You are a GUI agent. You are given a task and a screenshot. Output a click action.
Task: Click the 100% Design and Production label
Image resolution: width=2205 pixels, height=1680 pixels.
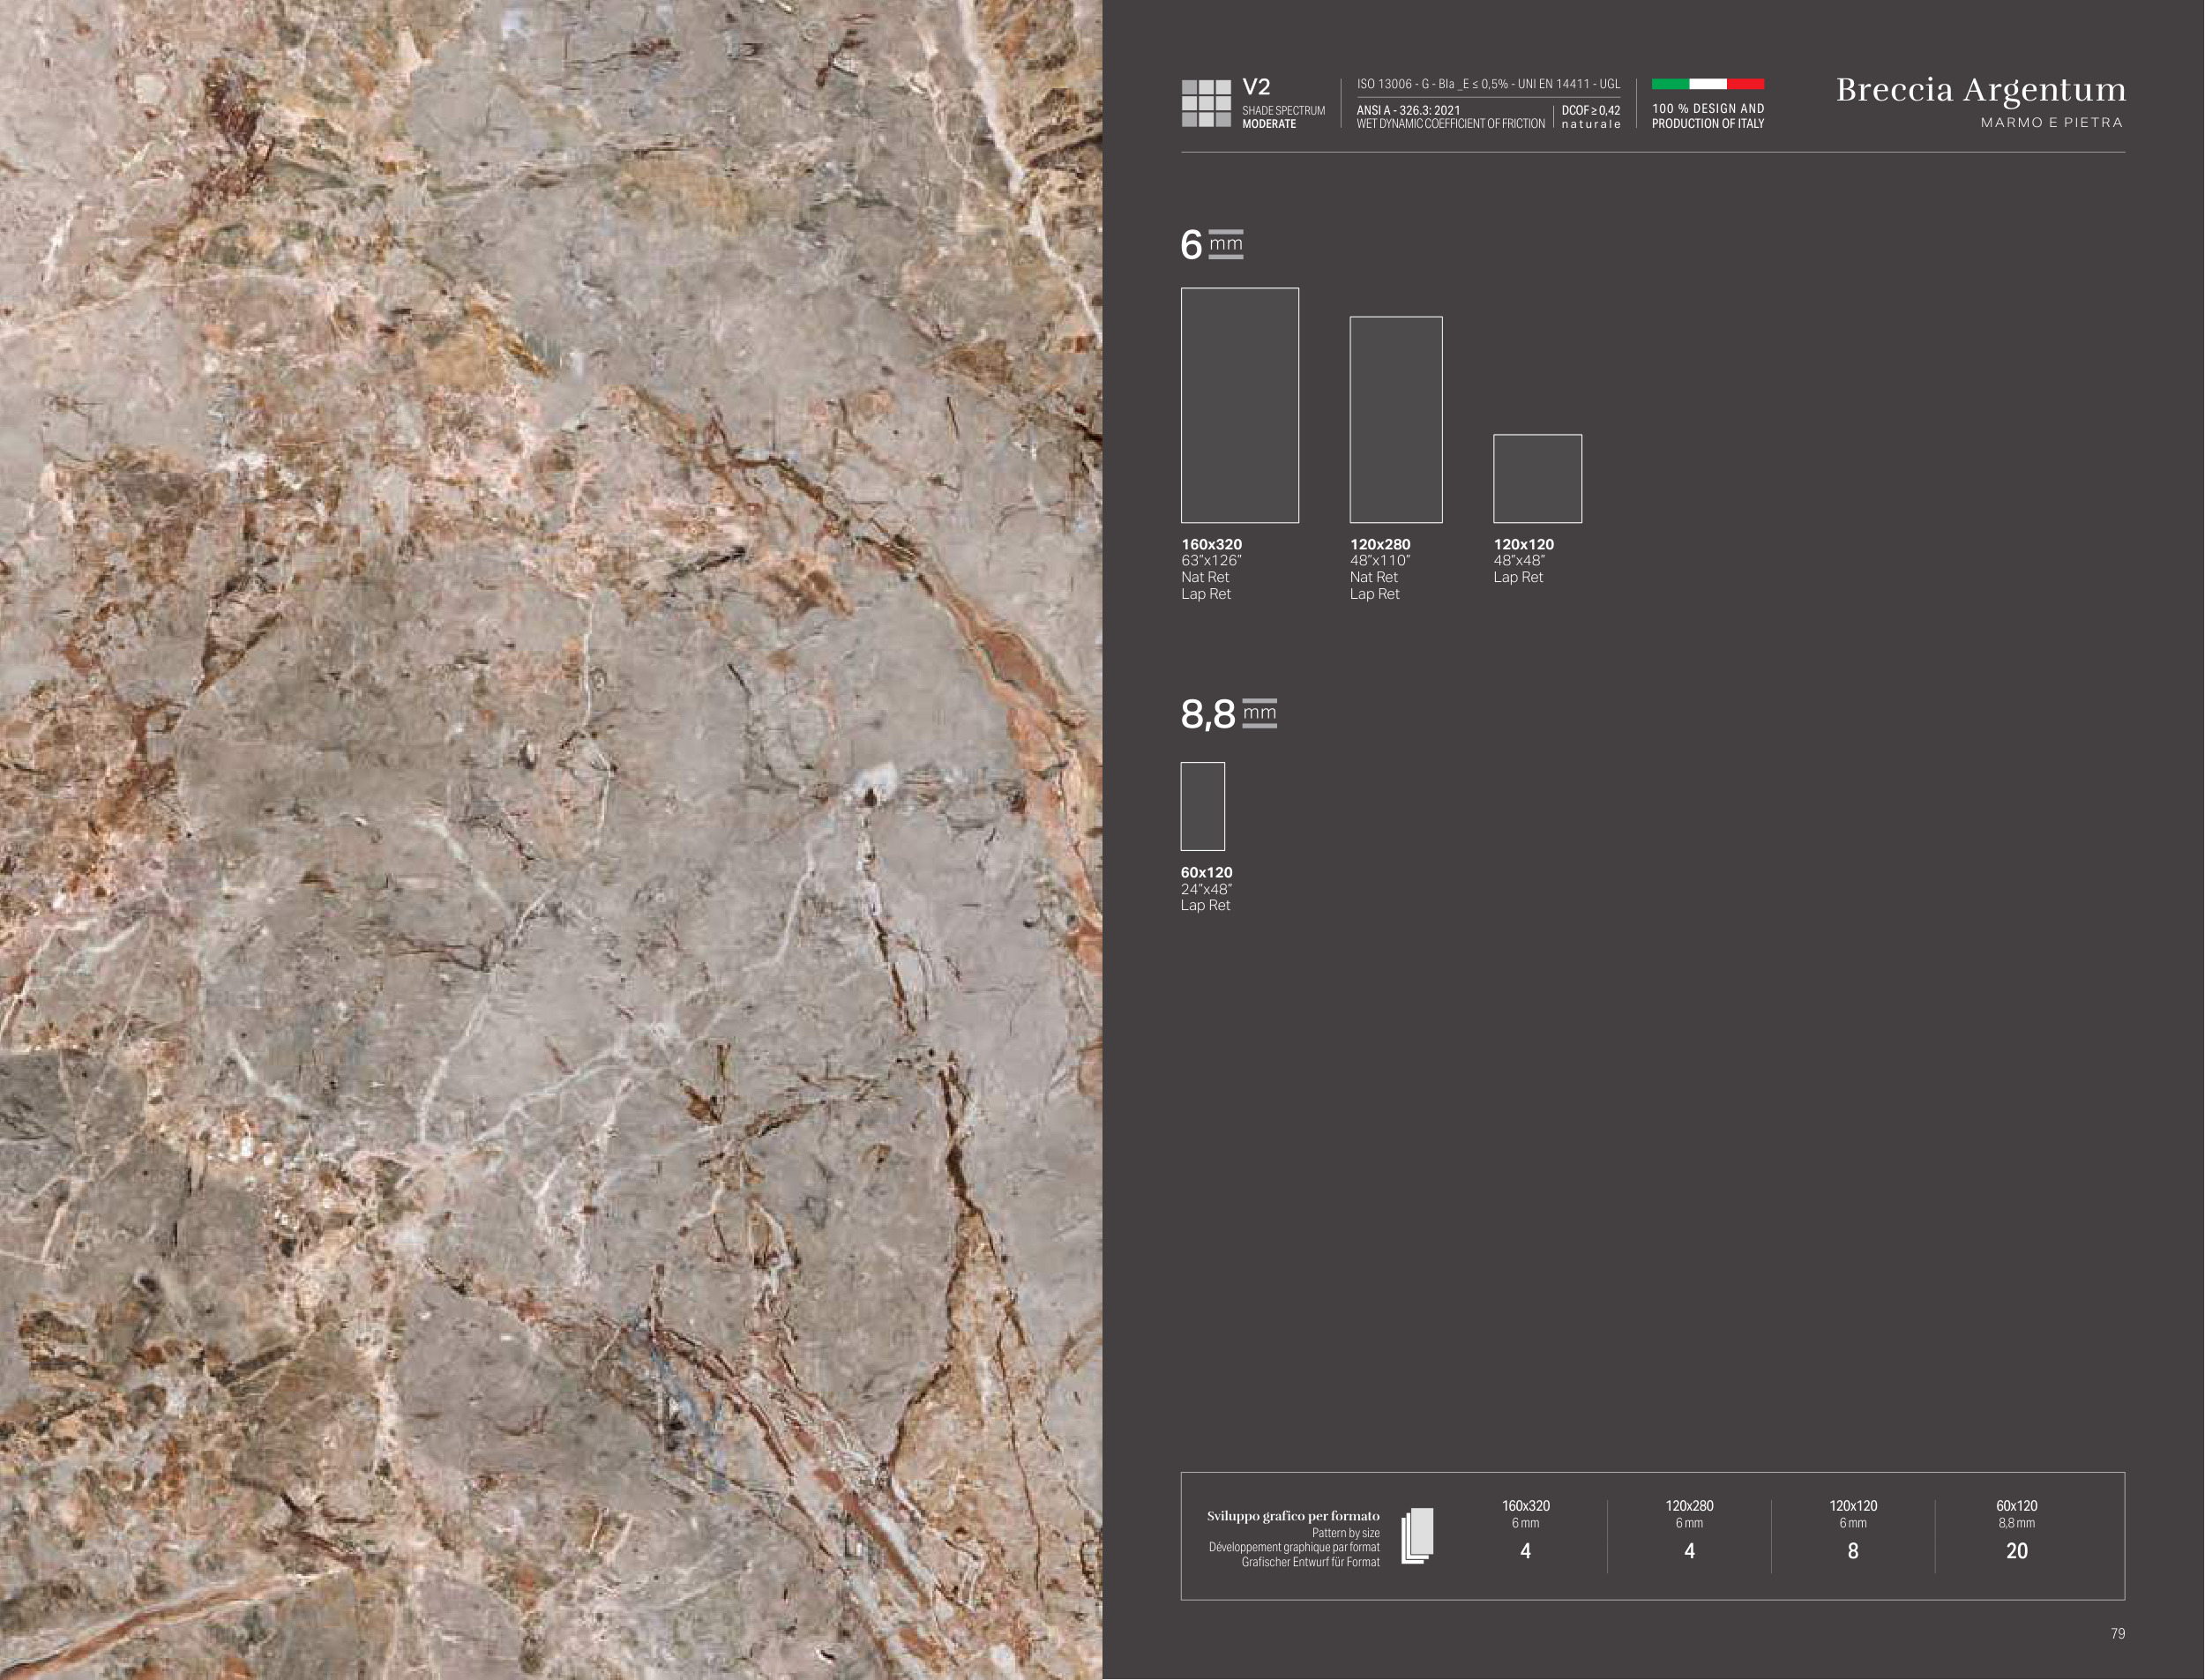[x=1707, y=116]
